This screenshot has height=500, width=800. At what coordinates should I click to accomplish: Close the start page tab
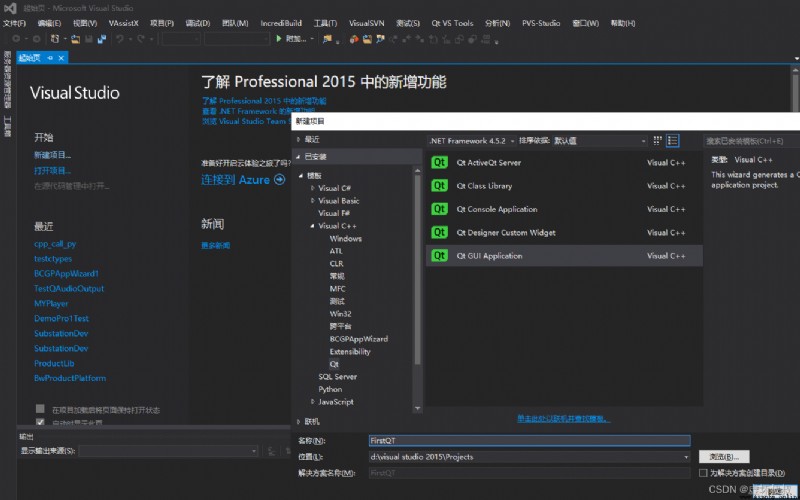click(61, 58)
